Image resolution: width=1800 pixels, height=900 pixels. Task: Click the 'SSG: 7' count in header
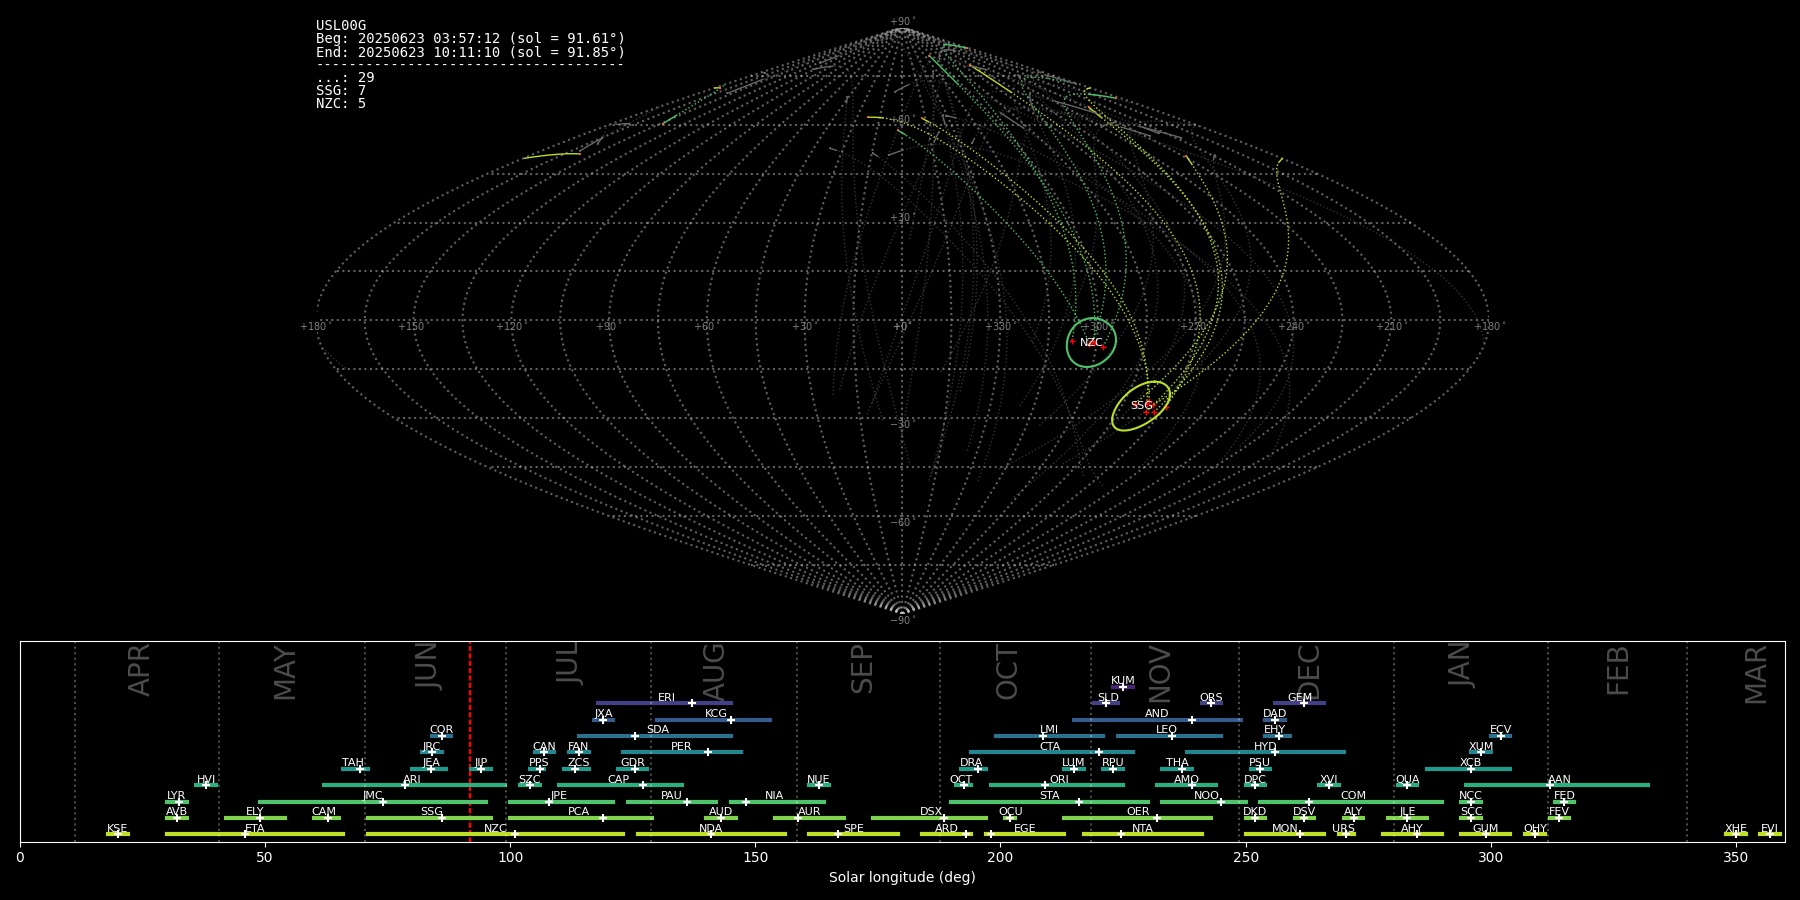tap(341, 91)
